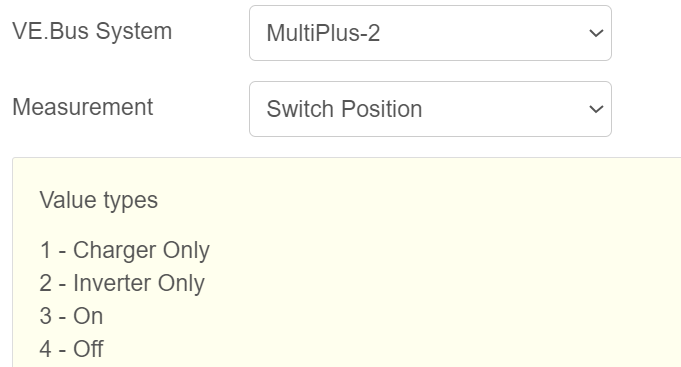The width and height of the screenshot is (681, 367).
Task: Click the MultiPlus-2 selected text
Action: (323, 33)
